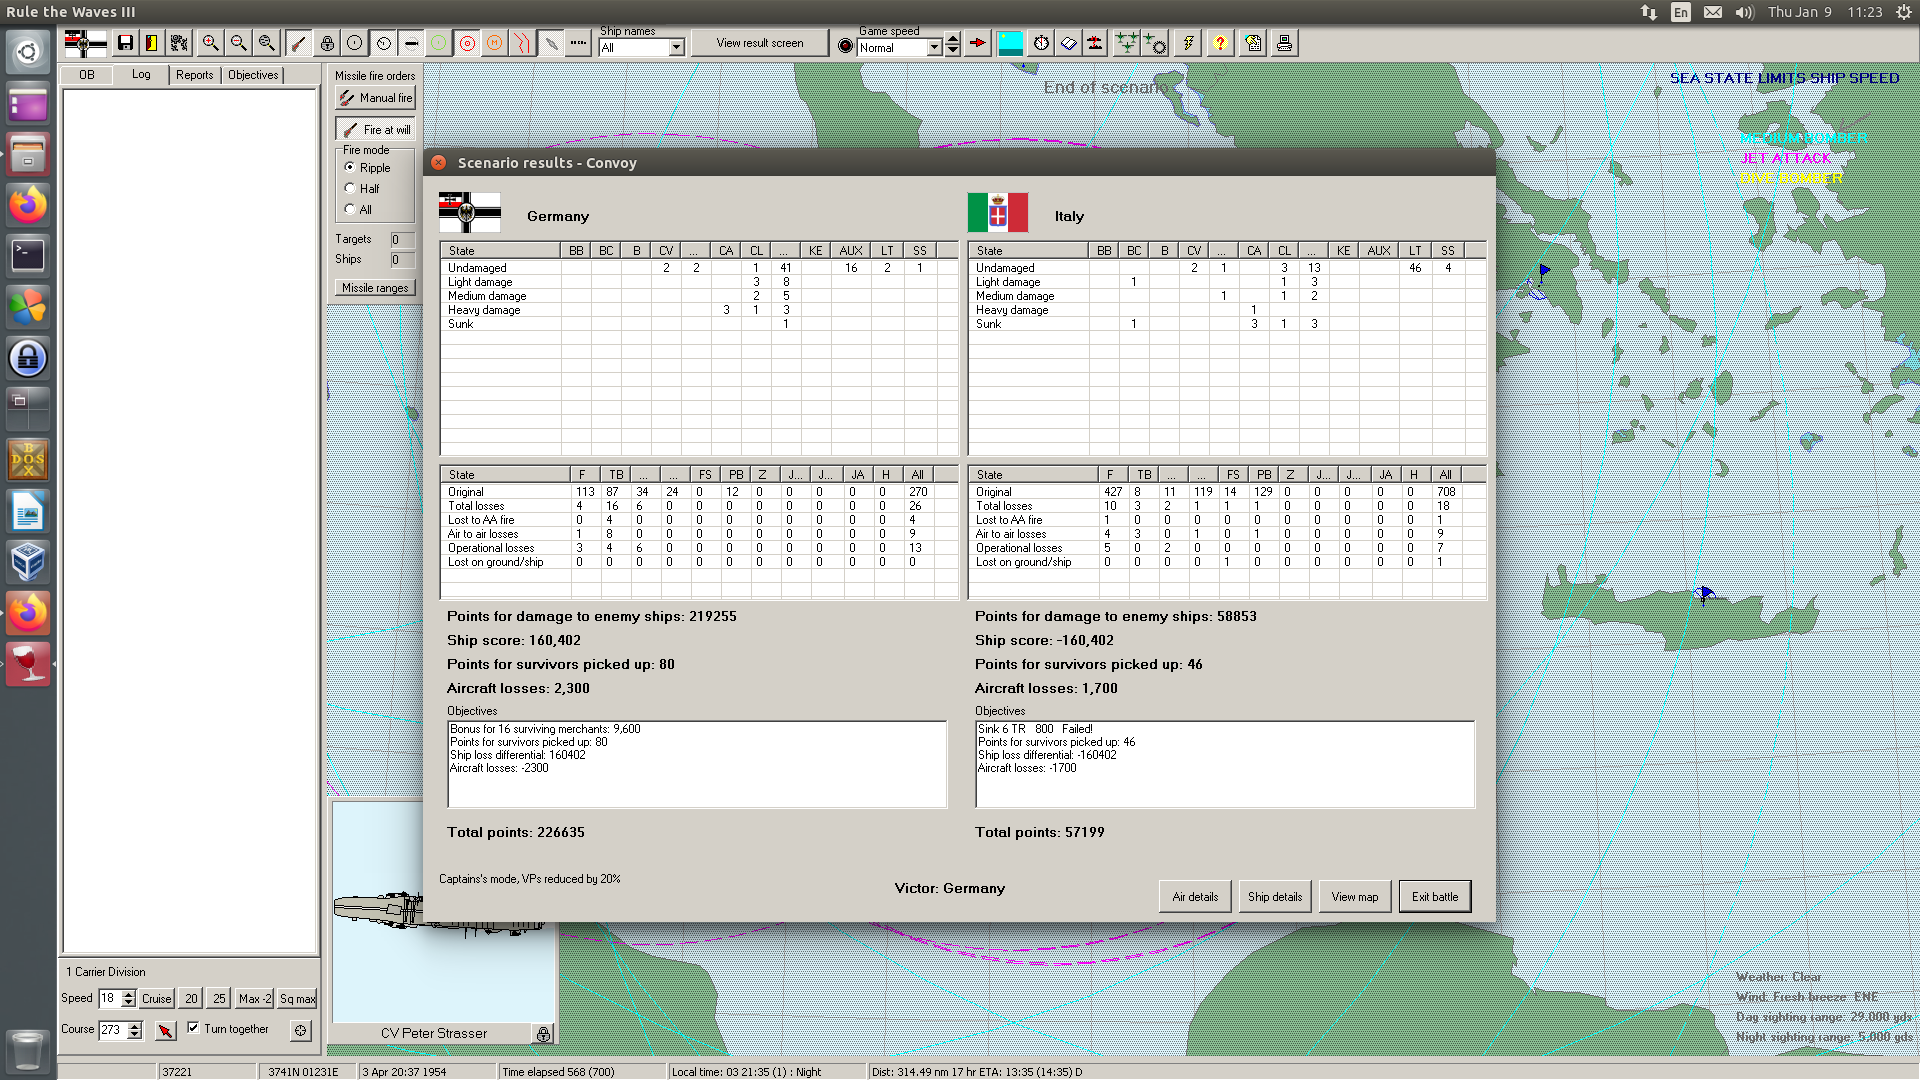The image size is (1920, 1080).
Task: Open the gears preferences icon
Action: click(180, 43)
